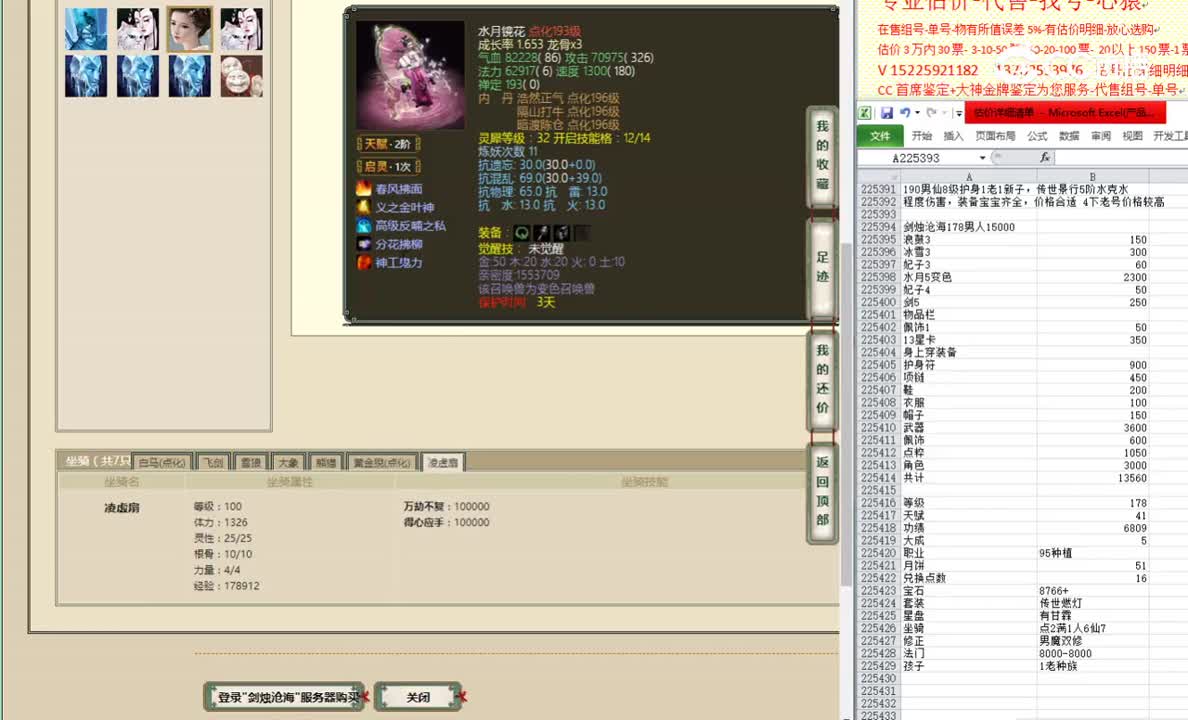Click the 关闭 button

[418, 697]
